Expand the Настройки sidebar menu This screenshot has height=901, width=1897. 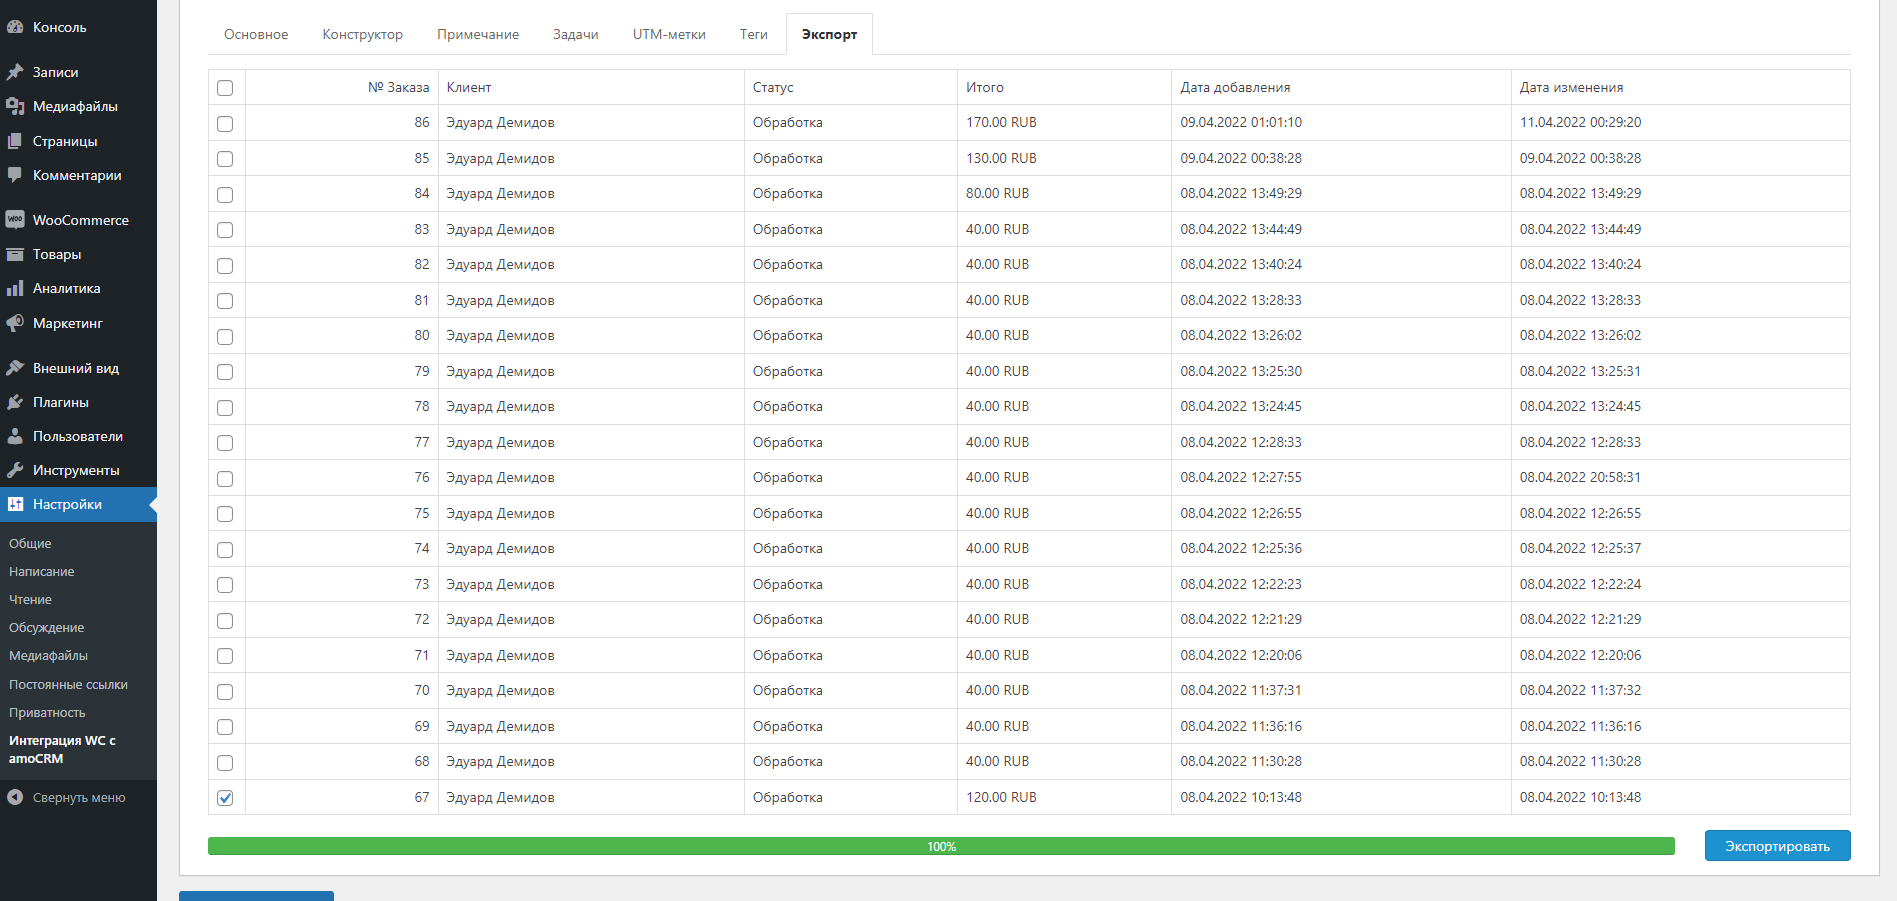[67, 504]
